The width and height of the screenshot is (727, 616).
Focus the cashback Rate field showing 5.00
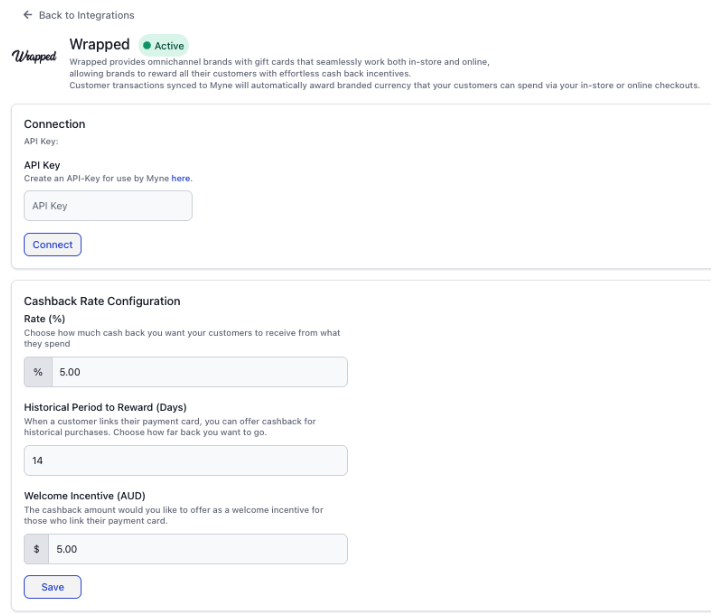tap(200, 372)
